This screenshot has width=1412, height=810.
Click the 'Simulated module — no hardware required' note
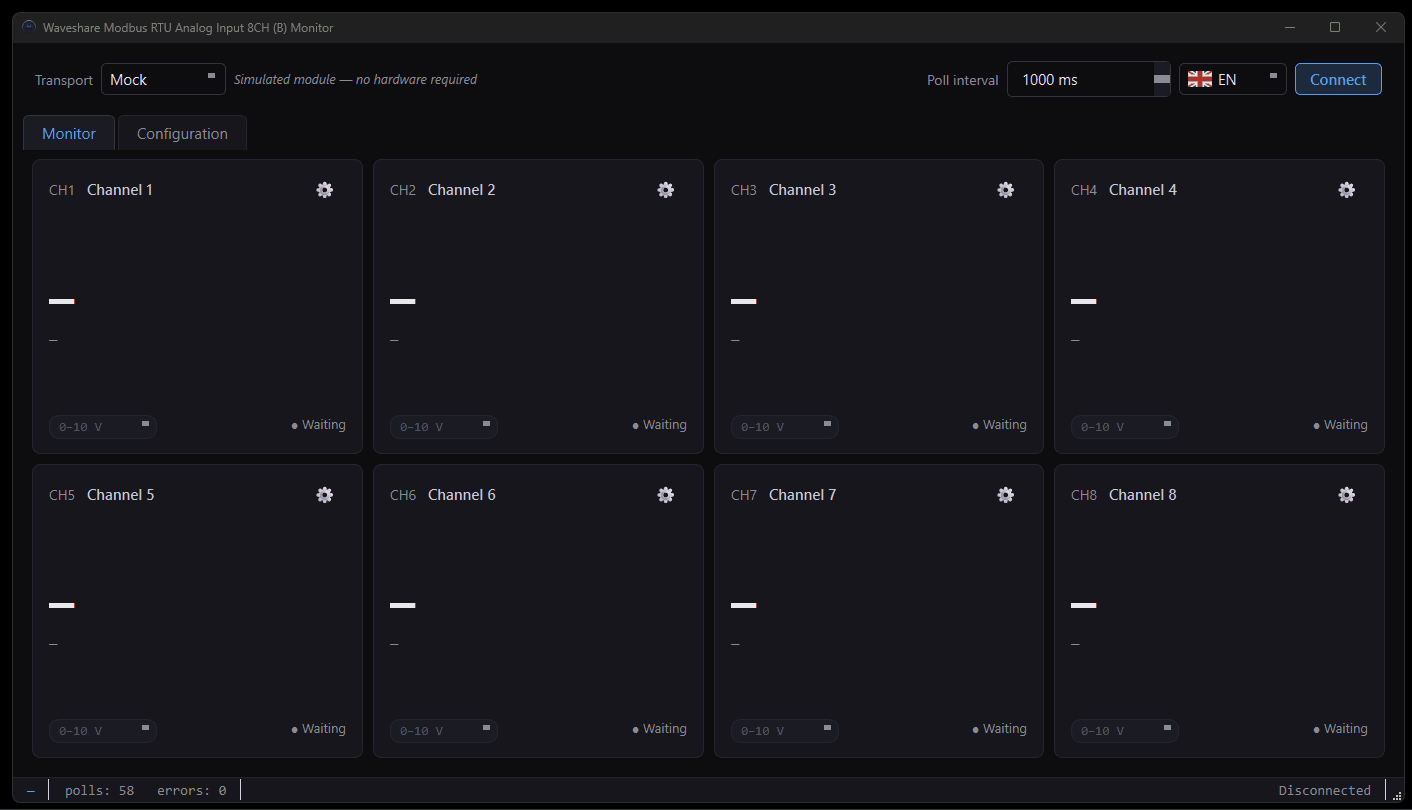tap(355, 80)
